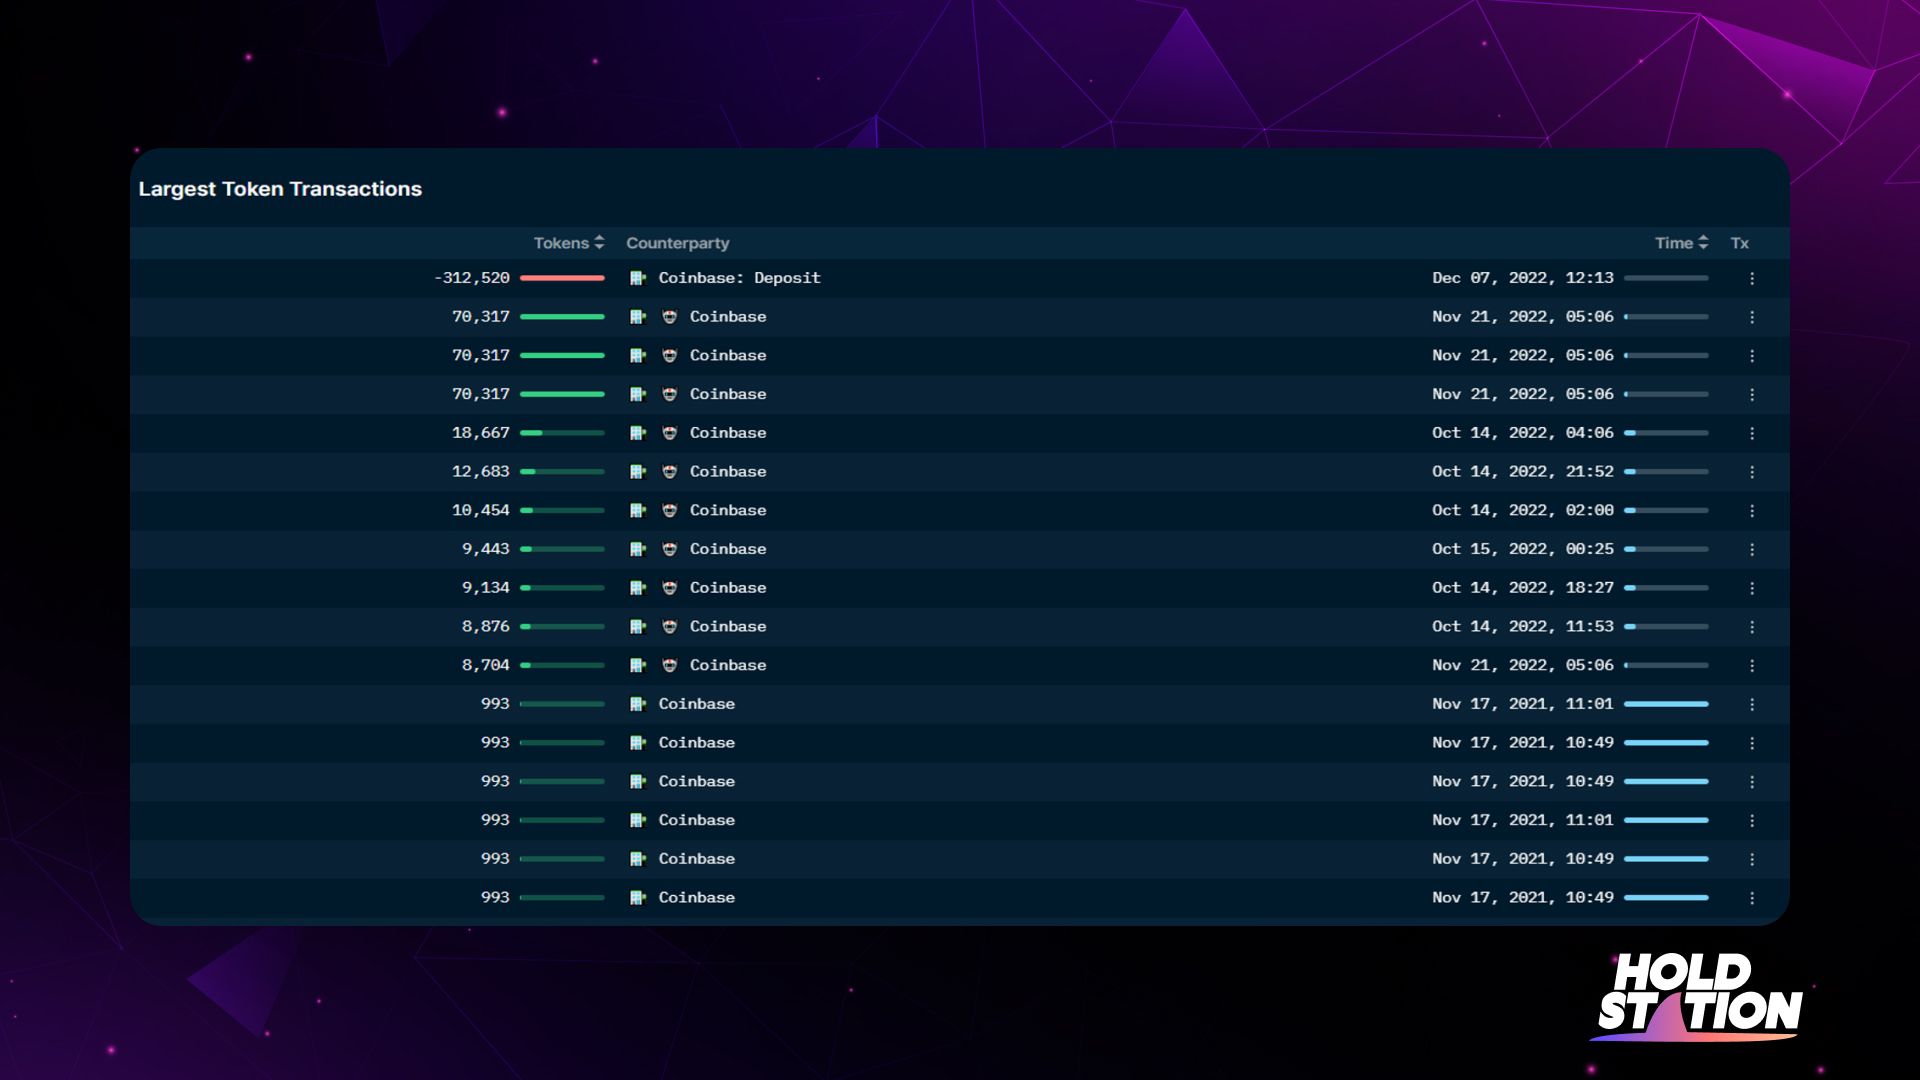Click exchange building icon in 18,667 row
1920x1080 pixels.
[x=638, y=433]
